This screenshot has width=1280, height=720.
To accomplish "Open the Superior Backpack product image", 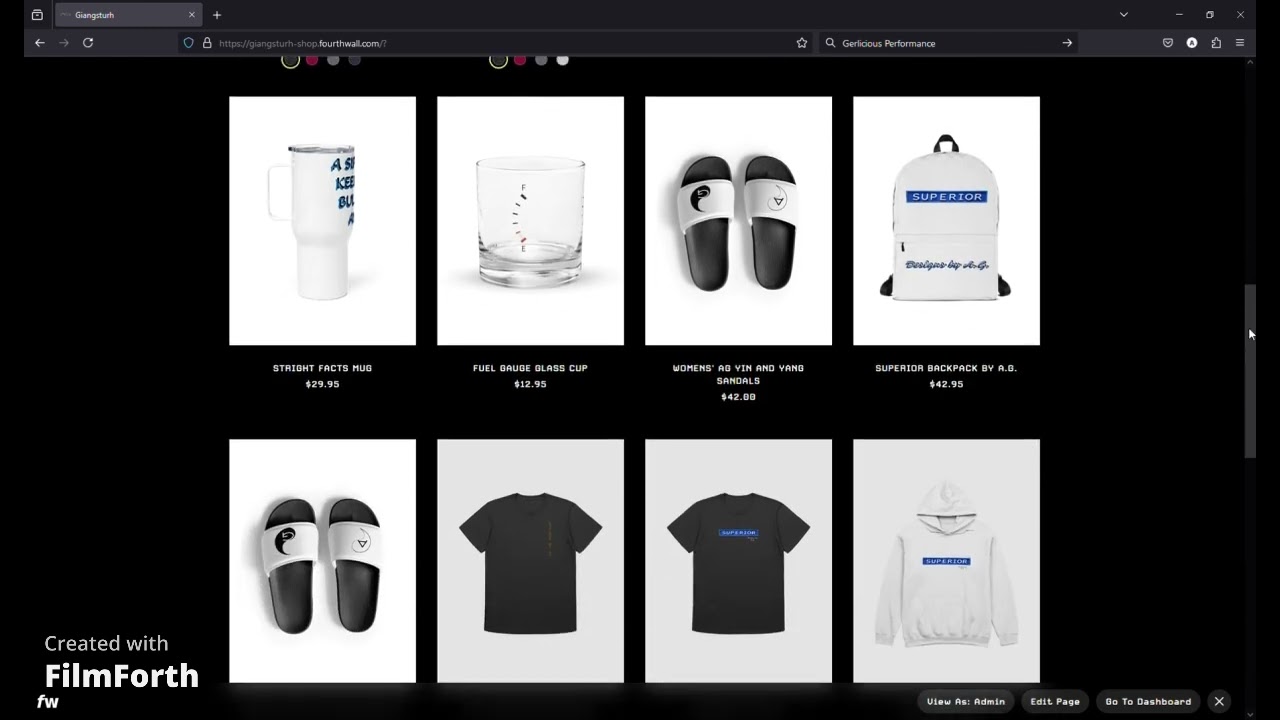I will point(946,221).
